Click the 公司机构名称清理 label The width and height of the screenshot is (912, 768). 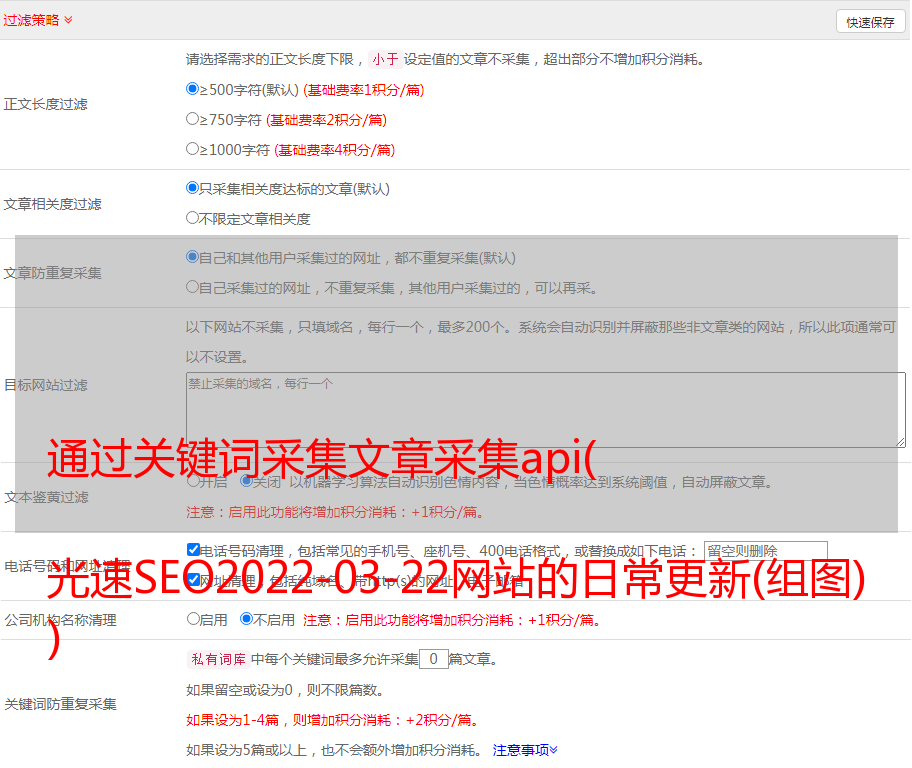point(60,620)
